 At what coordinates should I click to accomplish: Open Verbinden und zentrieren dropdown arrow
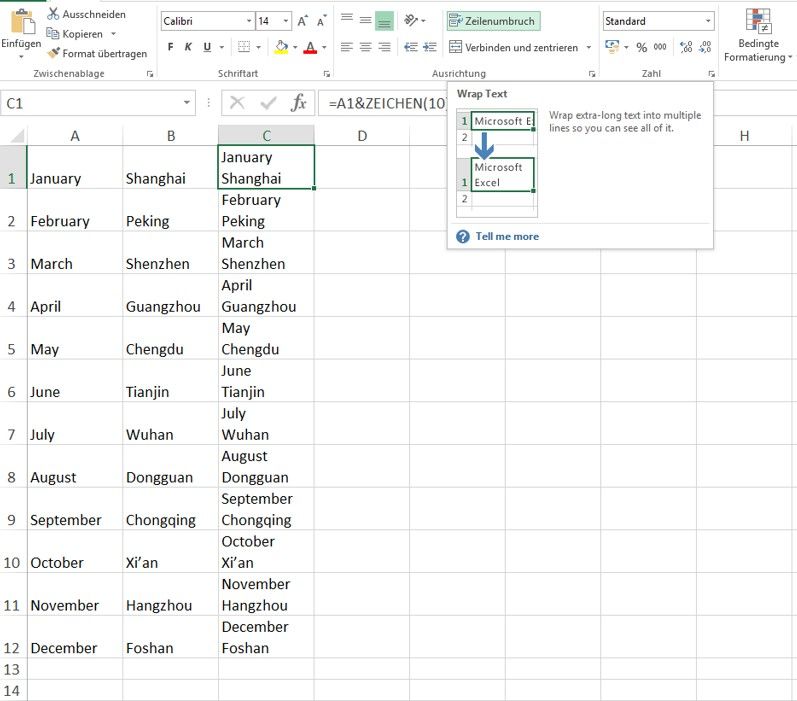[x=589, y=47]
